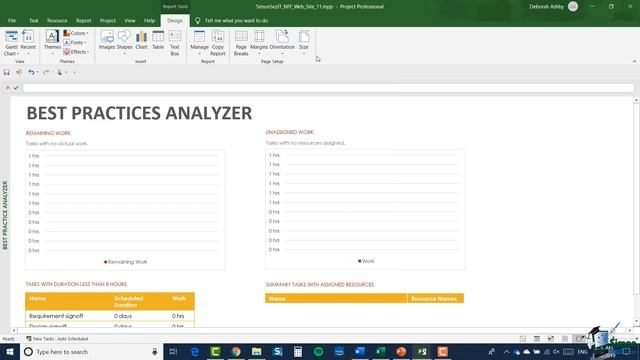Expand the Fonts theme dropdown
The width and height of the screenshot is (640, 360).
pos(75,42)
